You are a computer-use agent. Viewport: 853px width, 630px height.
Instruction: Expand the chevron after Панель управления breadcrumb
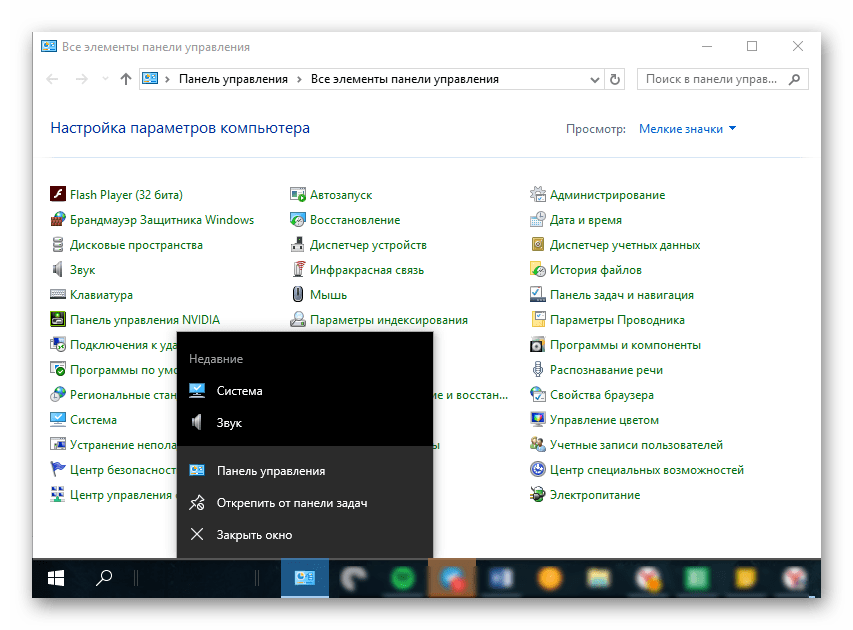tap(299, 79)
